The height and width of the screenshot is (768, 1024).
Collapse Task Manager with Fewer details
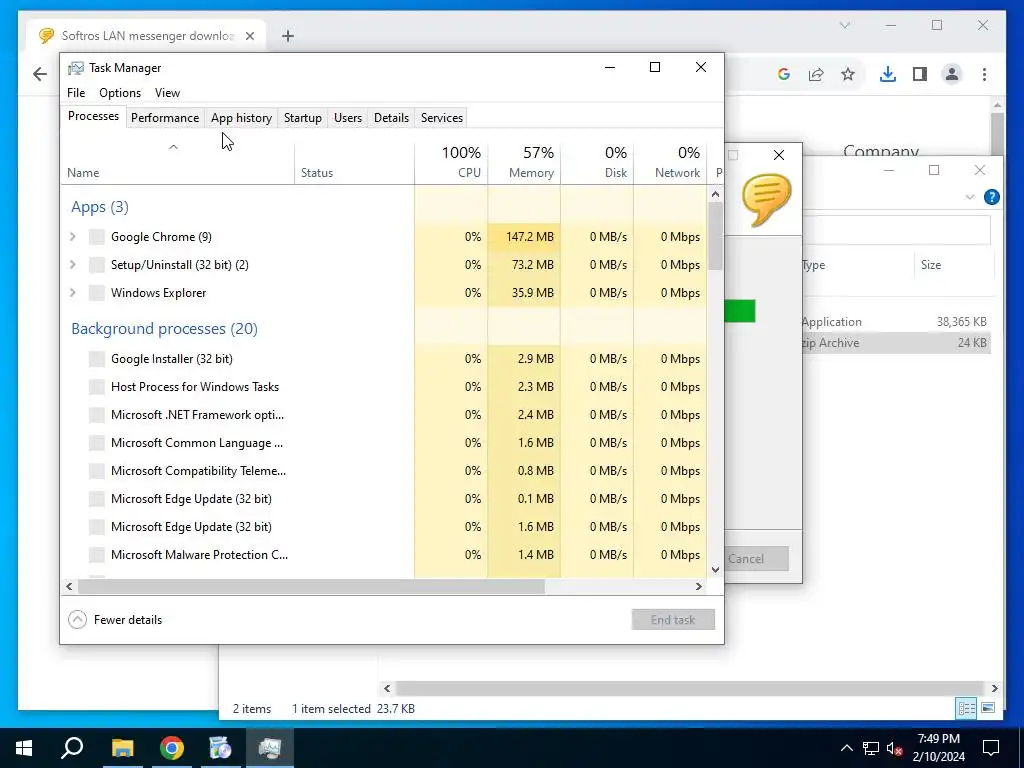[x=116, y=620]
